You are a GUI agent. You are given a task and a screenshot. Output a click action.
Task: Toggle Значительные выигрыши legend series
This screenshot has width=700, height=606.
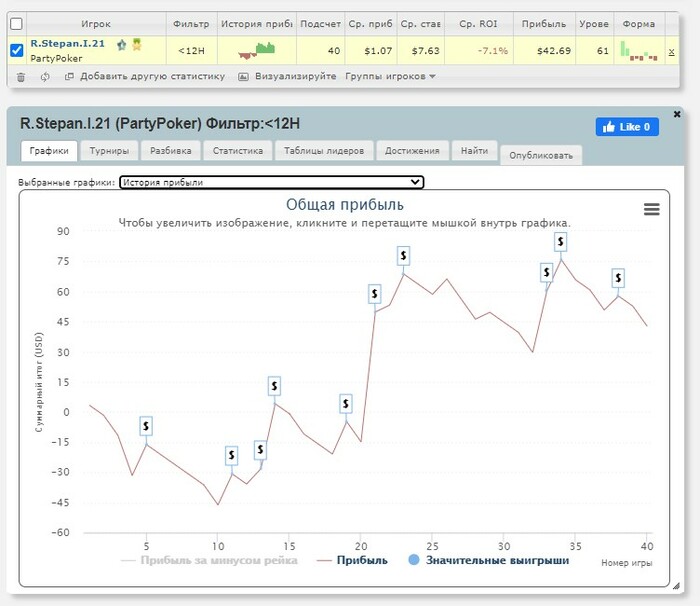(x=489, y=560)
